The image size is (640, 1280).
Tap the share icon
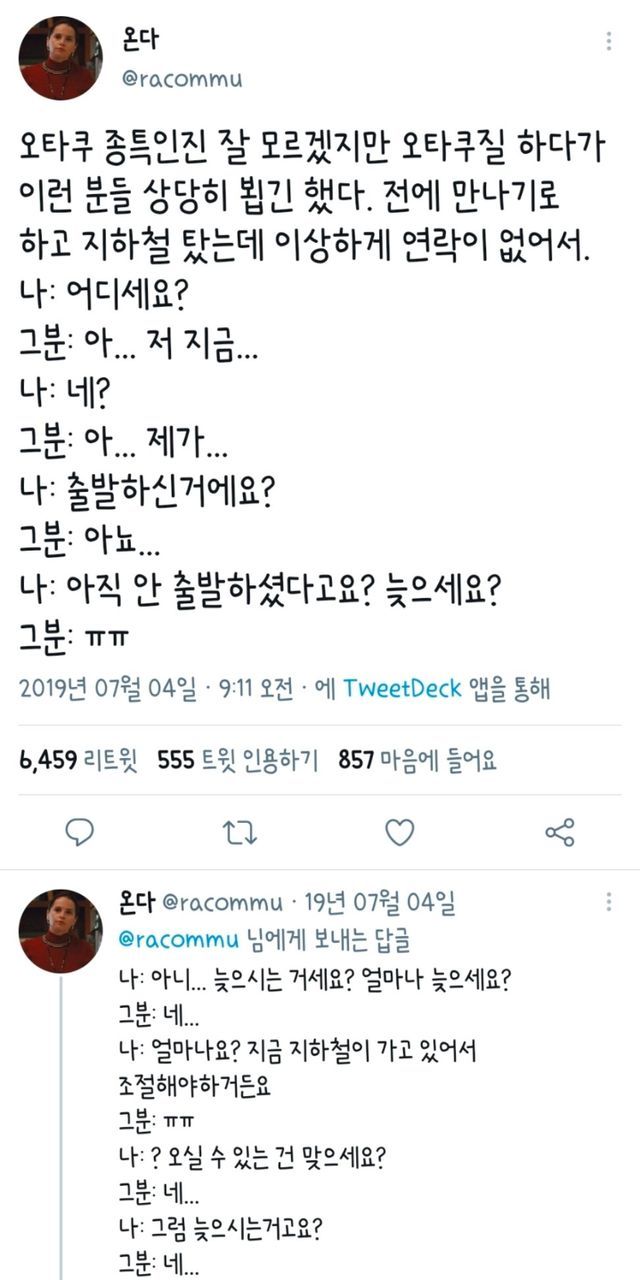[x=559, y=831]
